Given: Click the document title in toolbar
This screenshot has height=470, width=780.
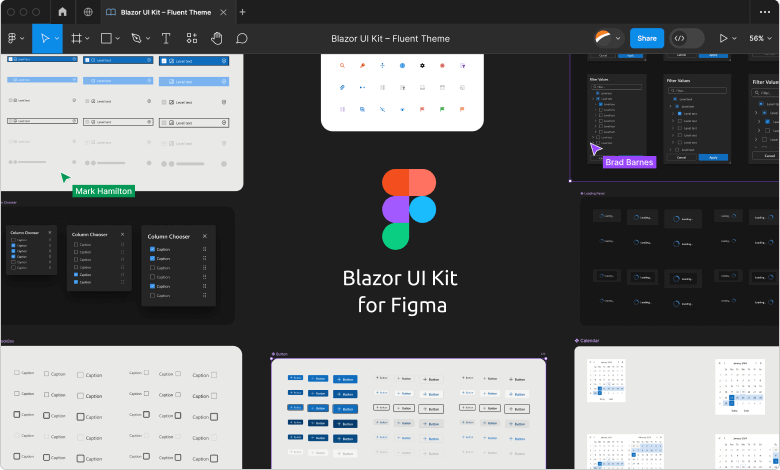Looking at the screenshot, I should [390, 39].
